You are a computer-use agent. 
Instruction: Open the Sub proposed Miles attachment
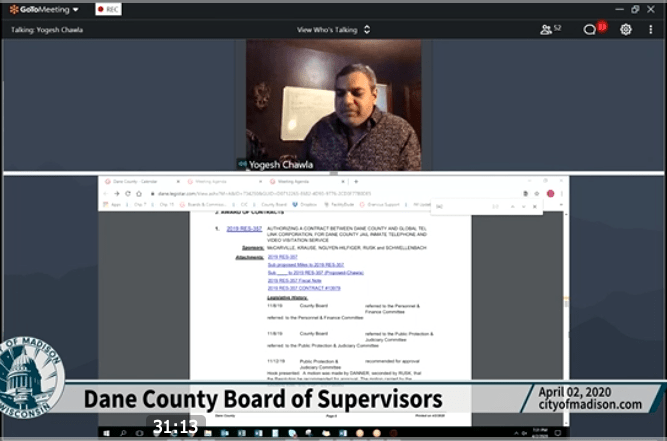(305, 265)
